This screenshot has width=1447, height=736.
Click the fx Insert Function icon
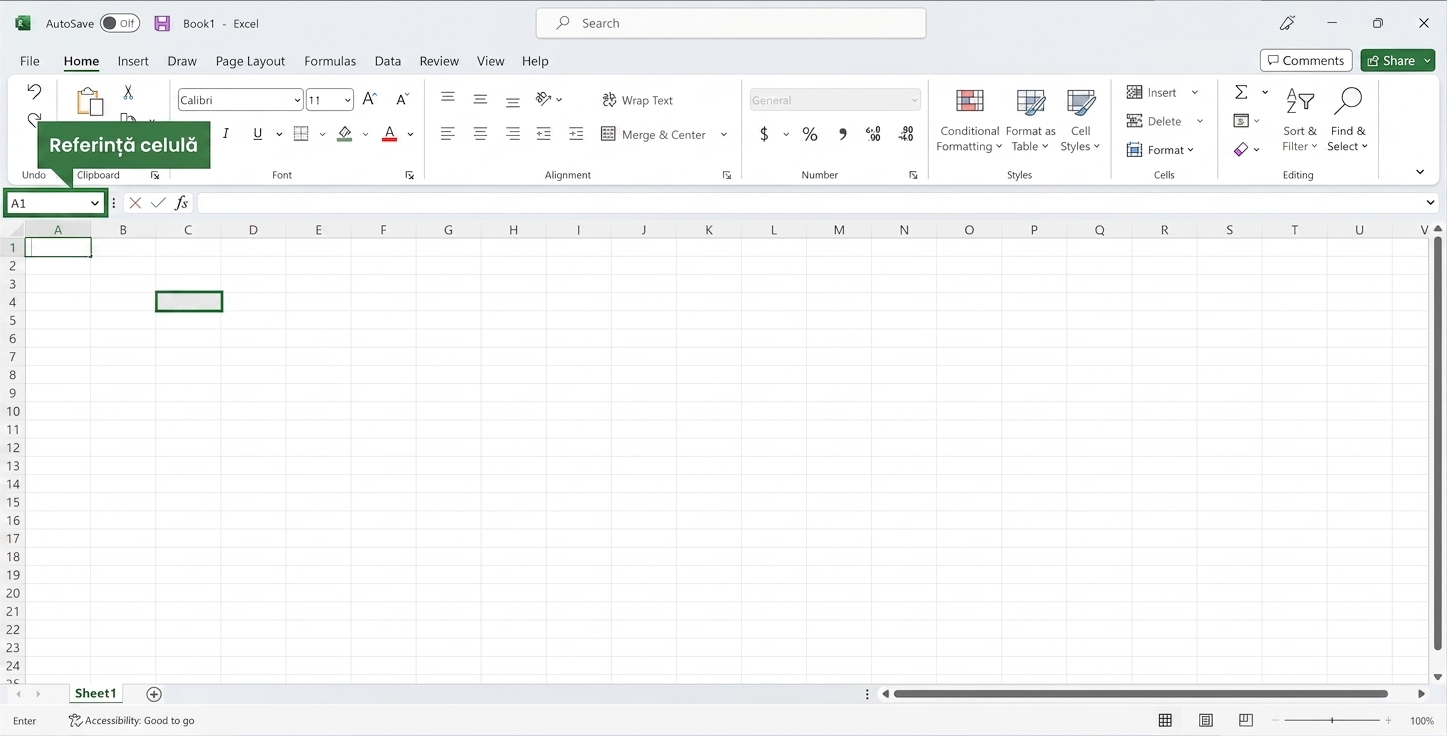point(181,203)
